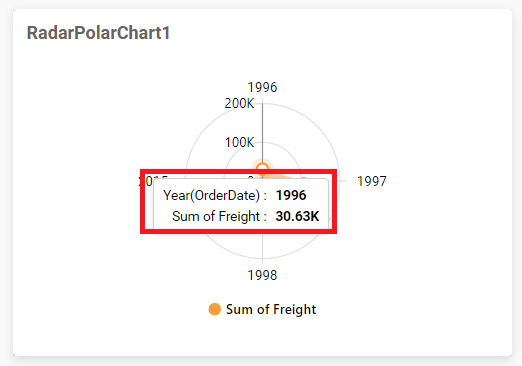Click the RadarPolarChart1 widget title
Screen dimensions: 522x366
(98, 33)
